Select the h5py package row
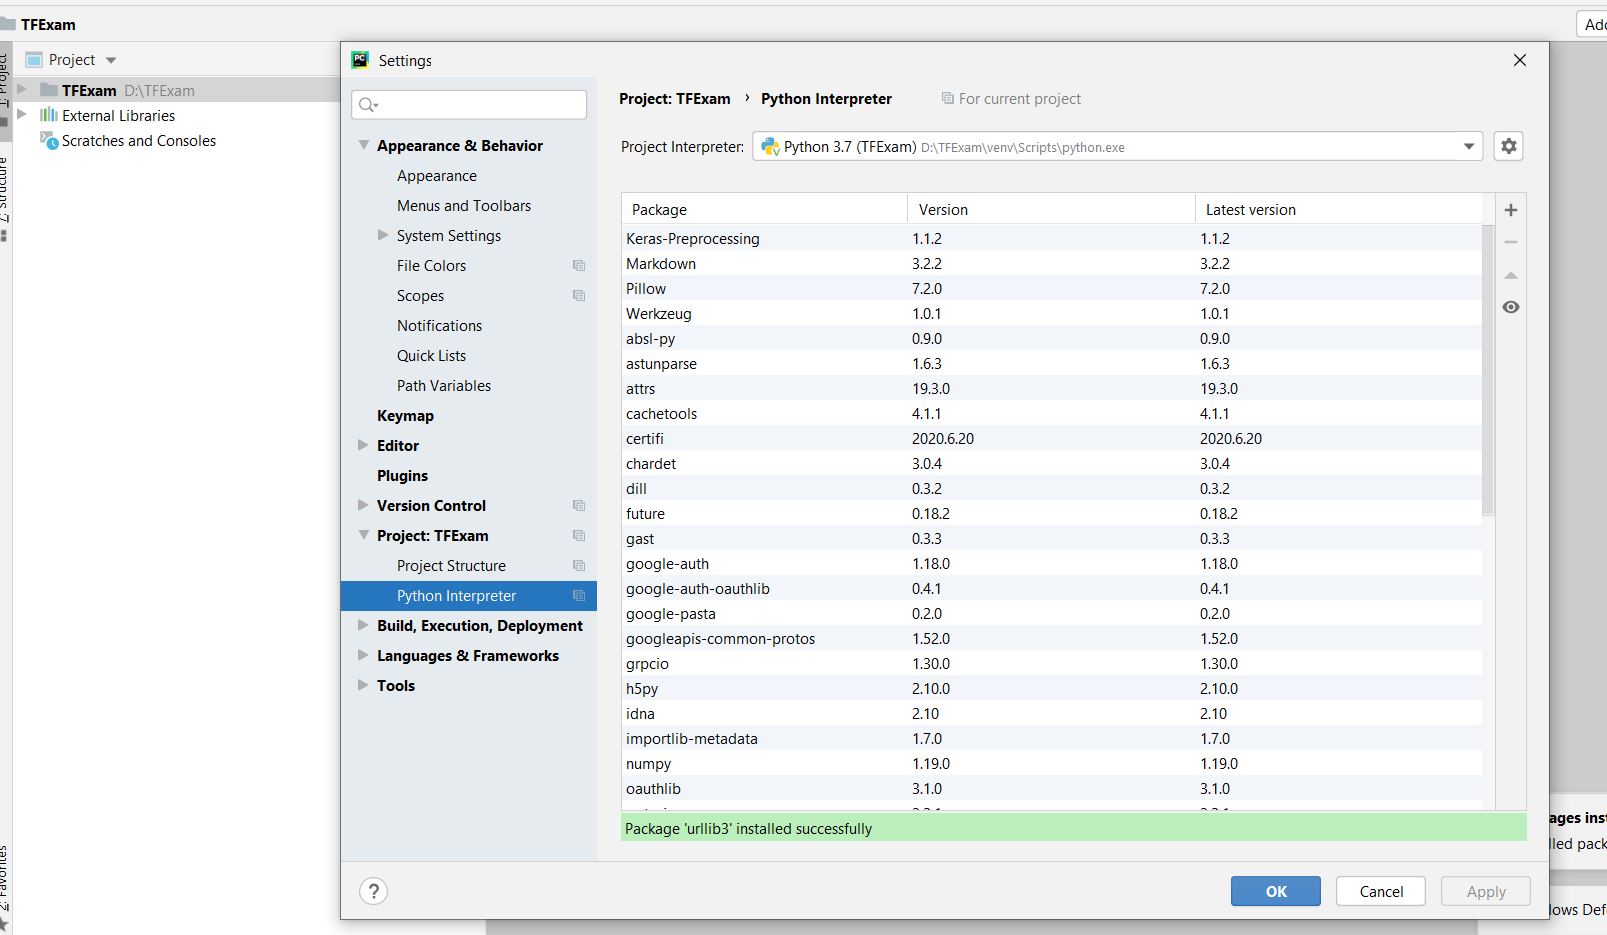Screen dimensions: 1607x935 click(1051, 688)
